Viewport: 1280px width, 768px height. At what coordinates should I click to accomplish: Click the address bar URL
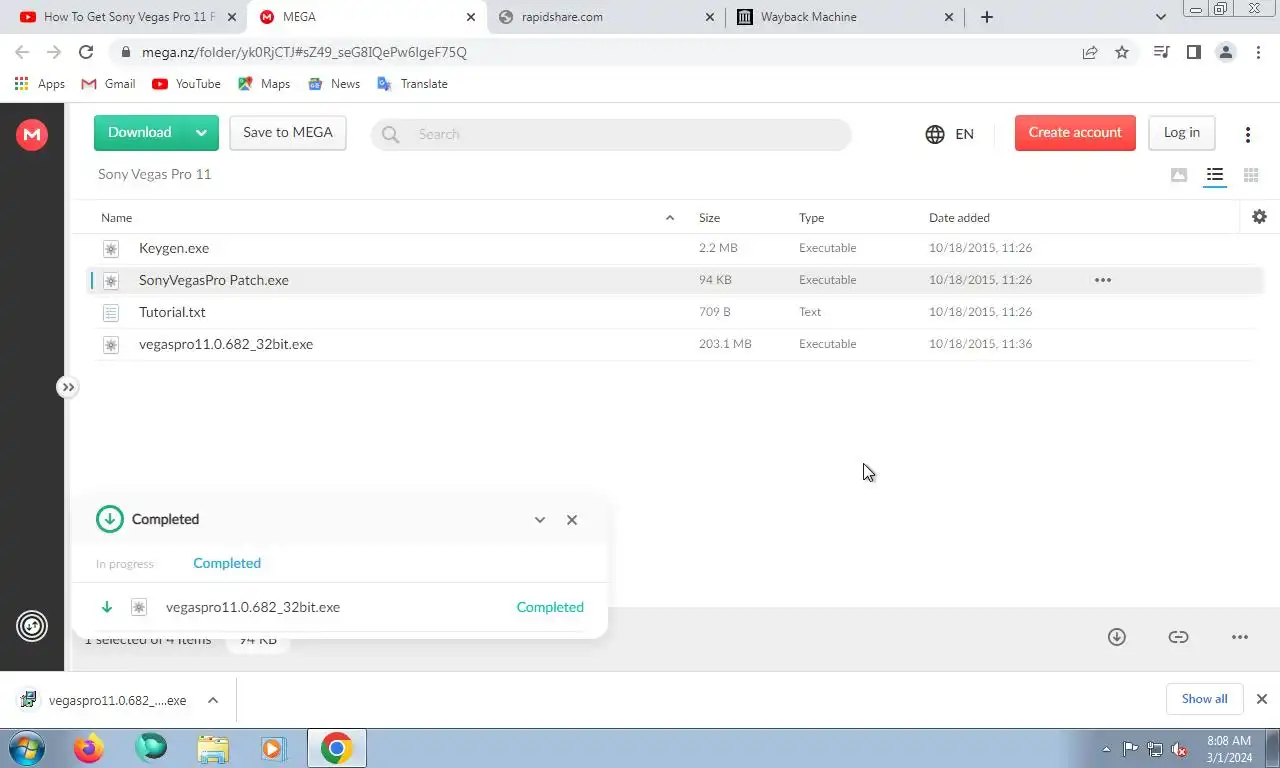point(304,52)
